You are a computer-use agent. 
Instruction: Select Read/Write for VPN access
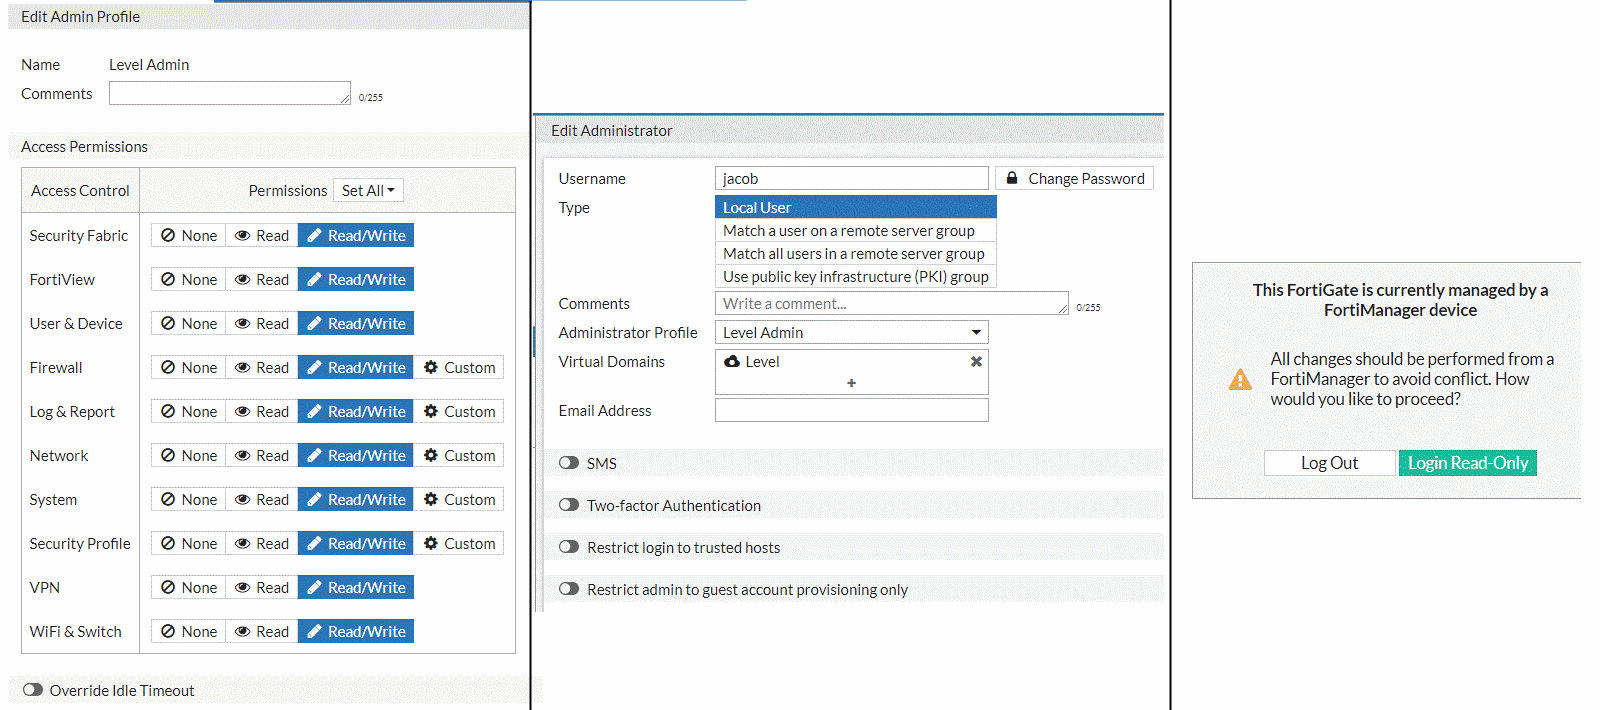(356, 587)
